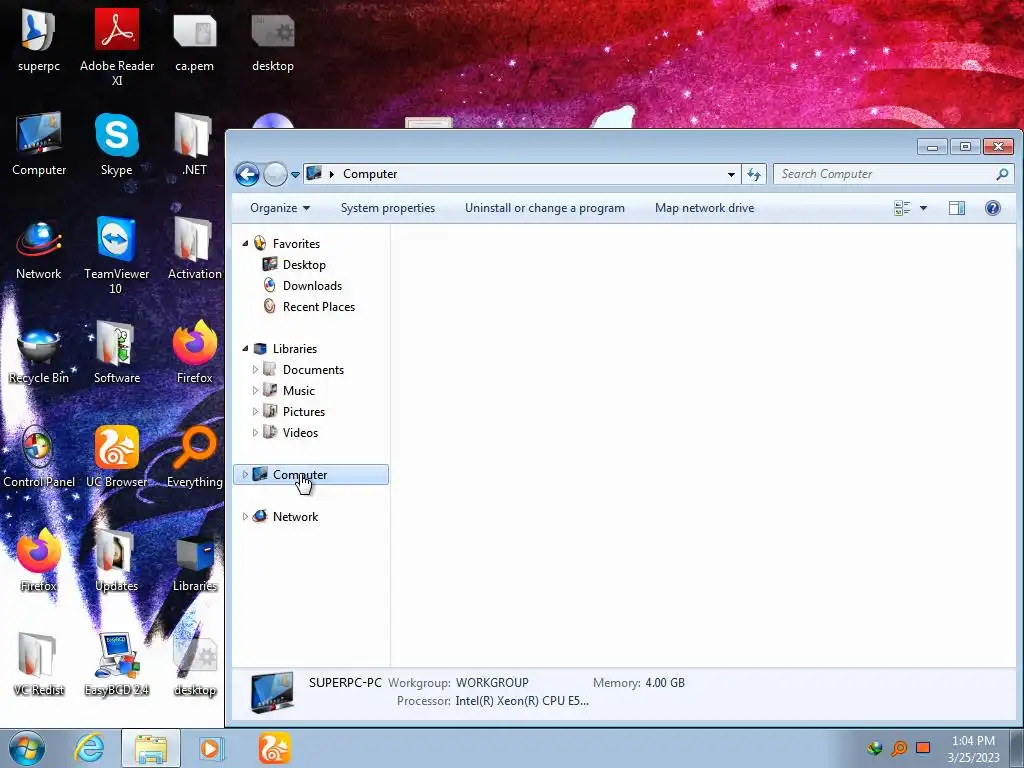Click the search magnifier icon
Viewport: 1024px width, 768px height.
pyautogui.click(x=1002, y=174)
